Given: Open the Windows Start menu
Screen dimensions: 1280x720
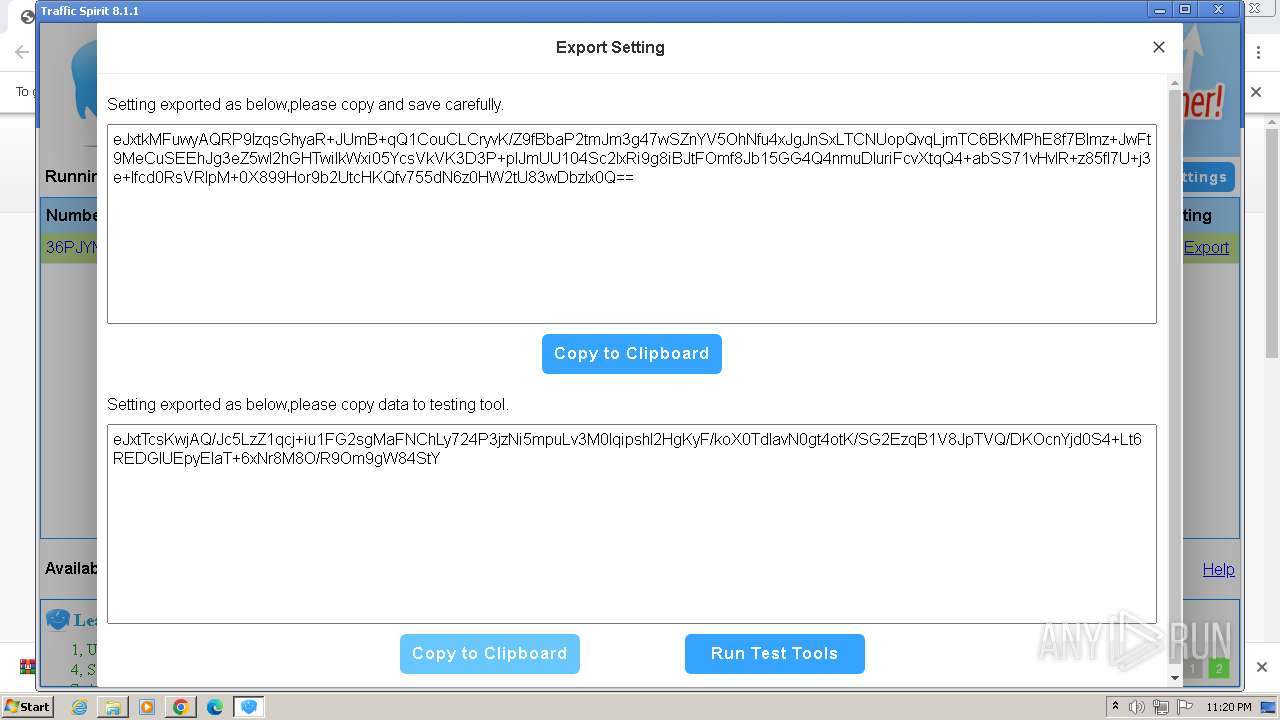Looking at the screenshot, I should click(x=27, y=707).
